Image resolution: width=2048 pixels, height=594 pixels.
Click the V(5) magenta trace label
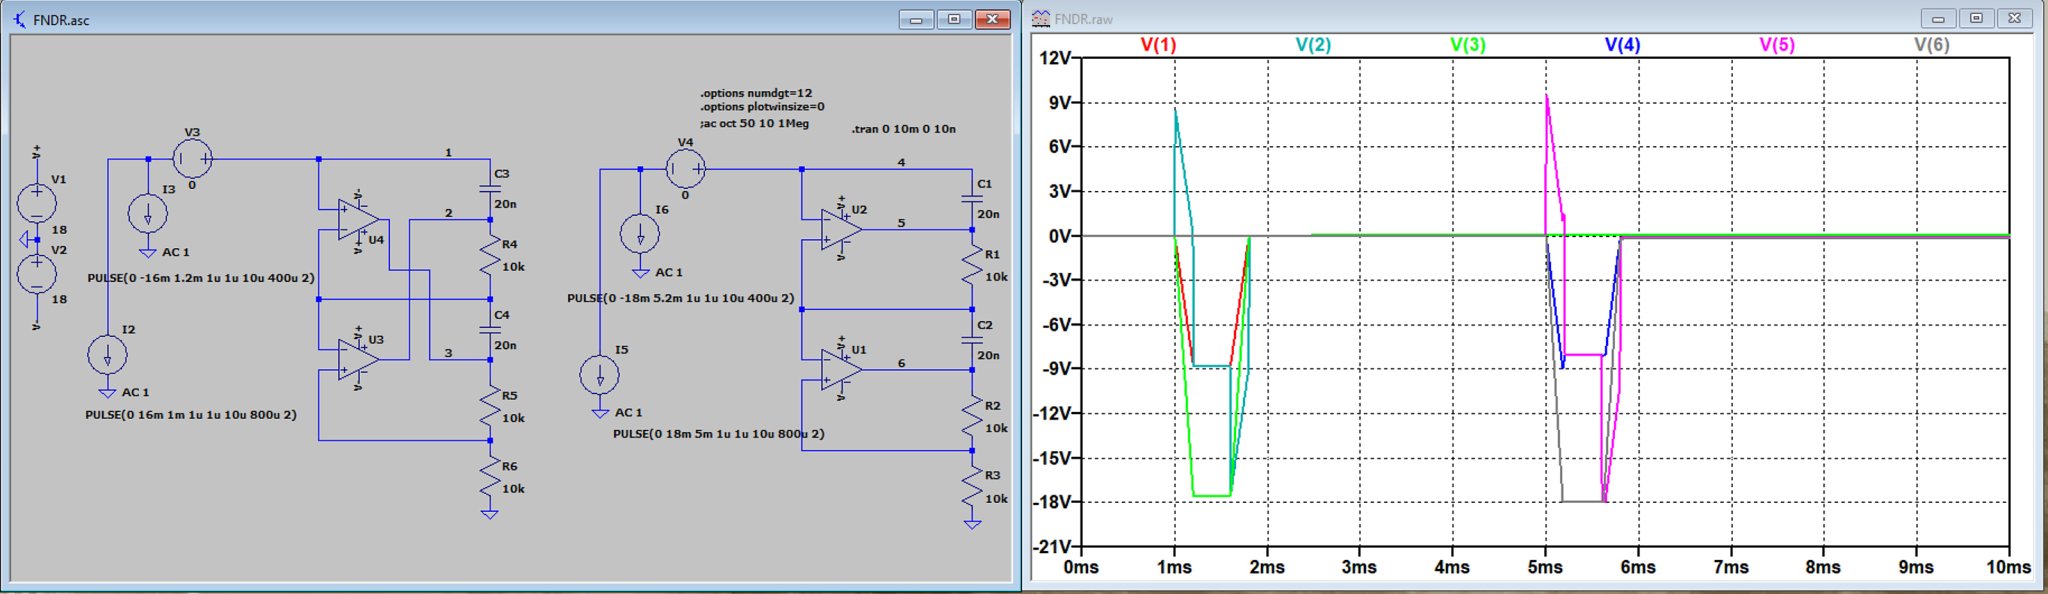click(x=1777, y=45)
